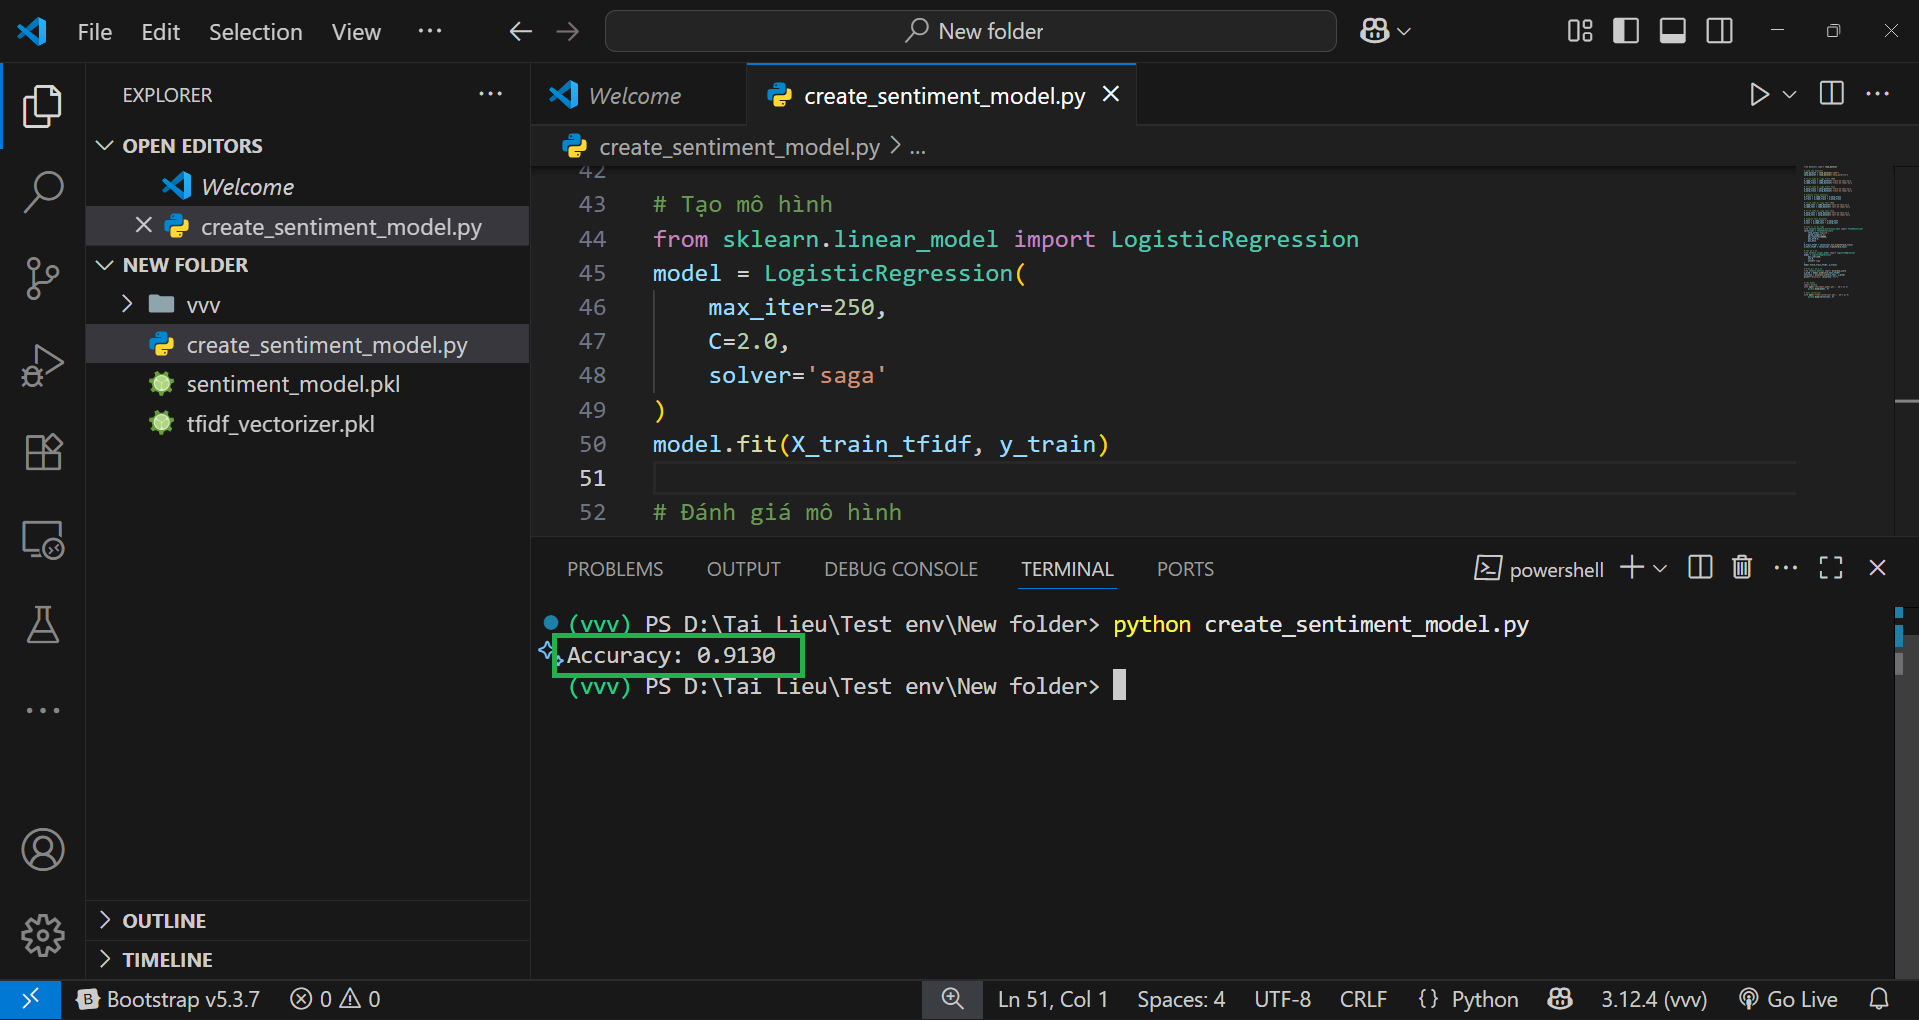Click Go Live in status bar
The height and width of the screenshot is (1020, 1919).
point(1788,999)
